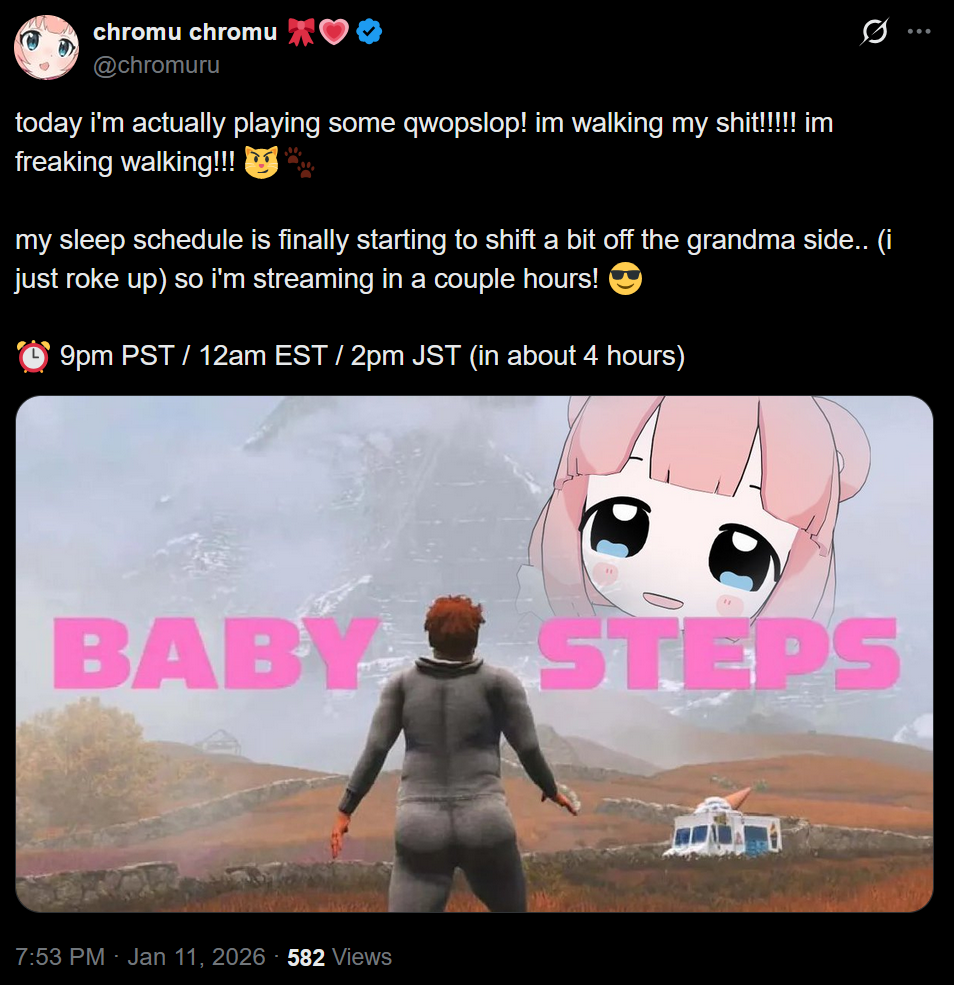Open chromu chromu's profile avatar

pos(46,48)
